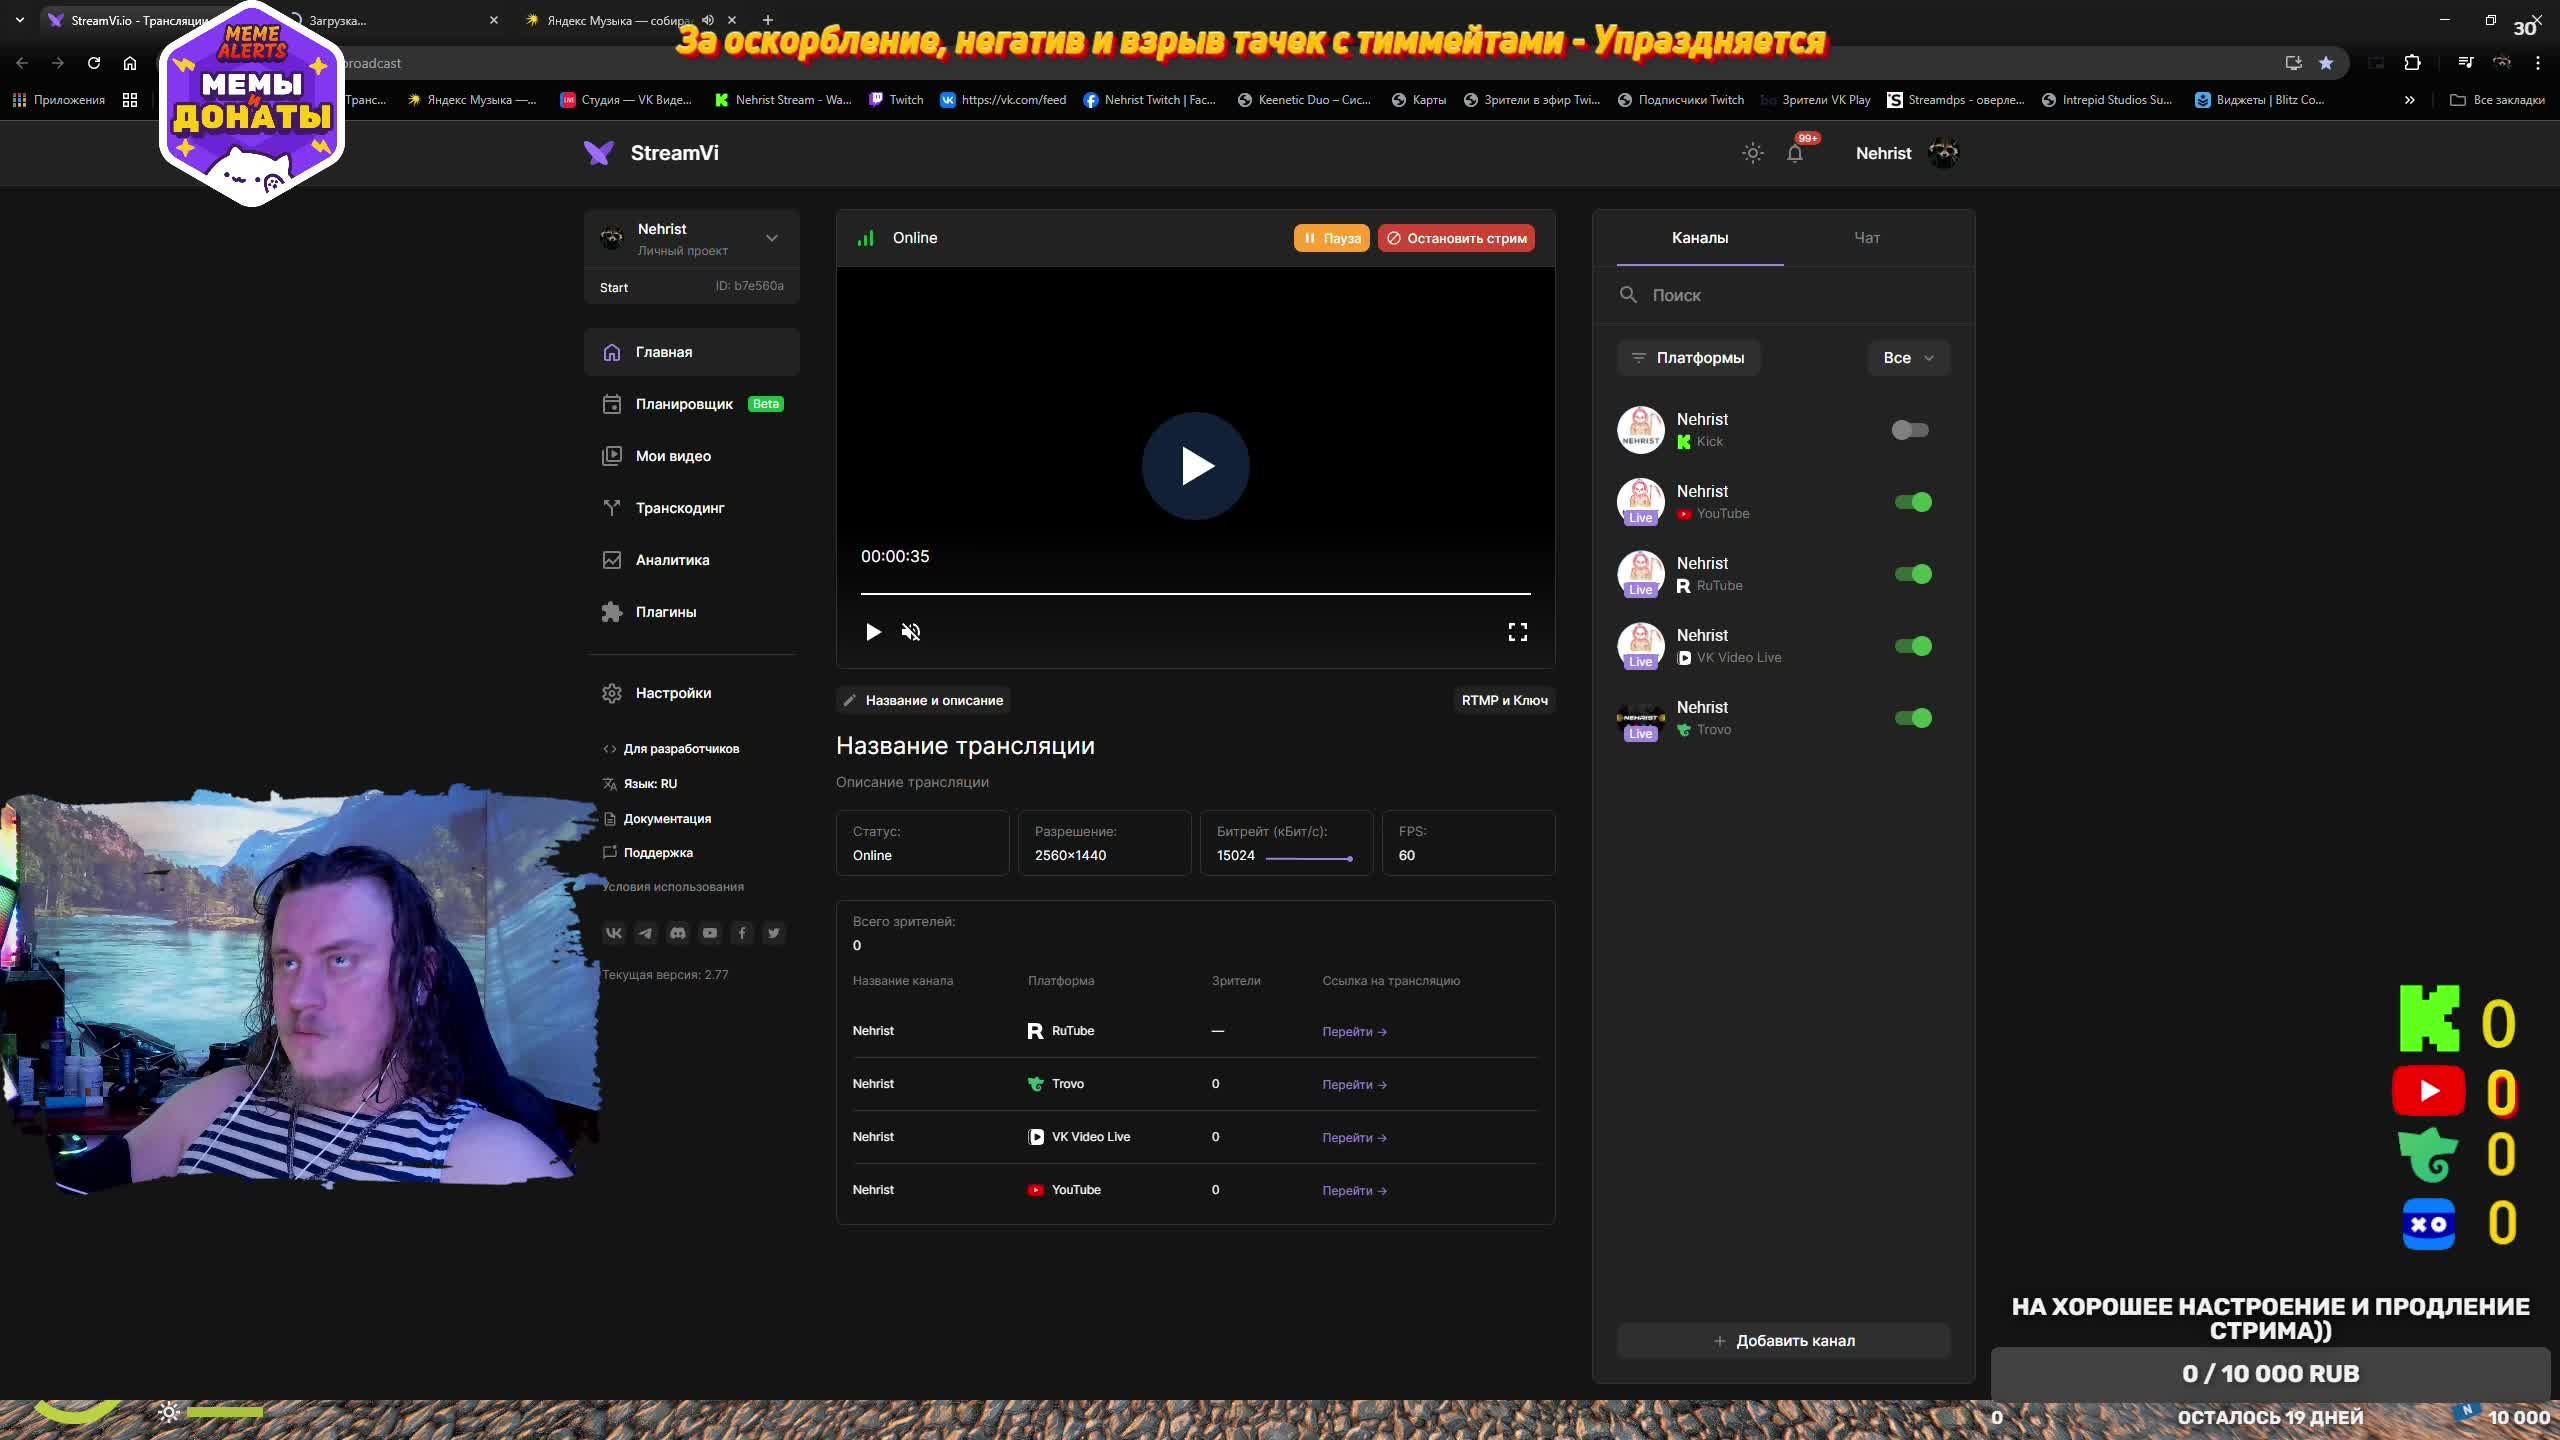Enable the Kick channel toggle
The image size is (2560, 1440).
pos(1910,430)
